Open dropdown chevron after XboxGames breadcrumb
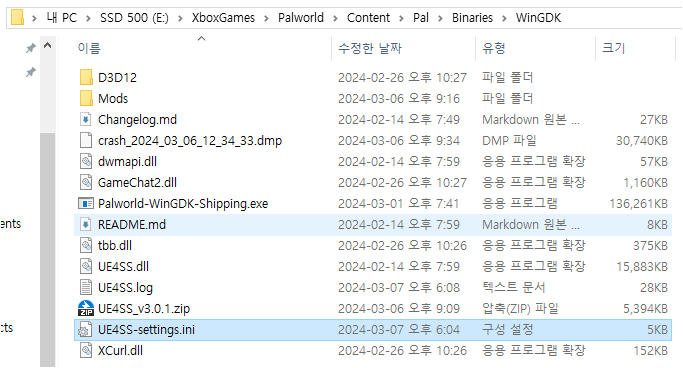The height and width of the screenshot is (368, 683). pyautogui.click(x=267, y=18)
